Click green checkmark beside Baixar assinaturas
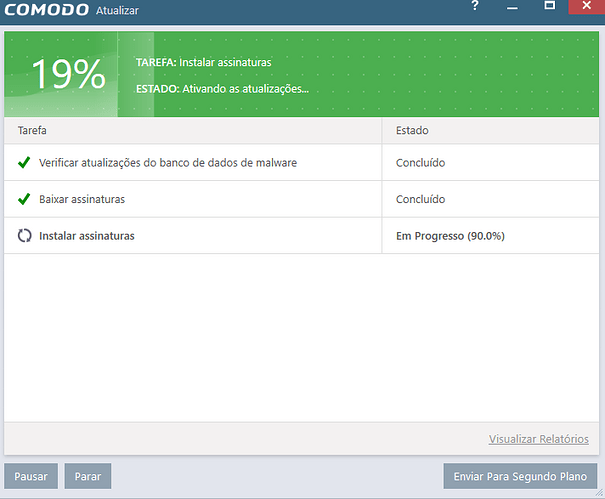Screen dimensions: 605x499 click(24, 199)
